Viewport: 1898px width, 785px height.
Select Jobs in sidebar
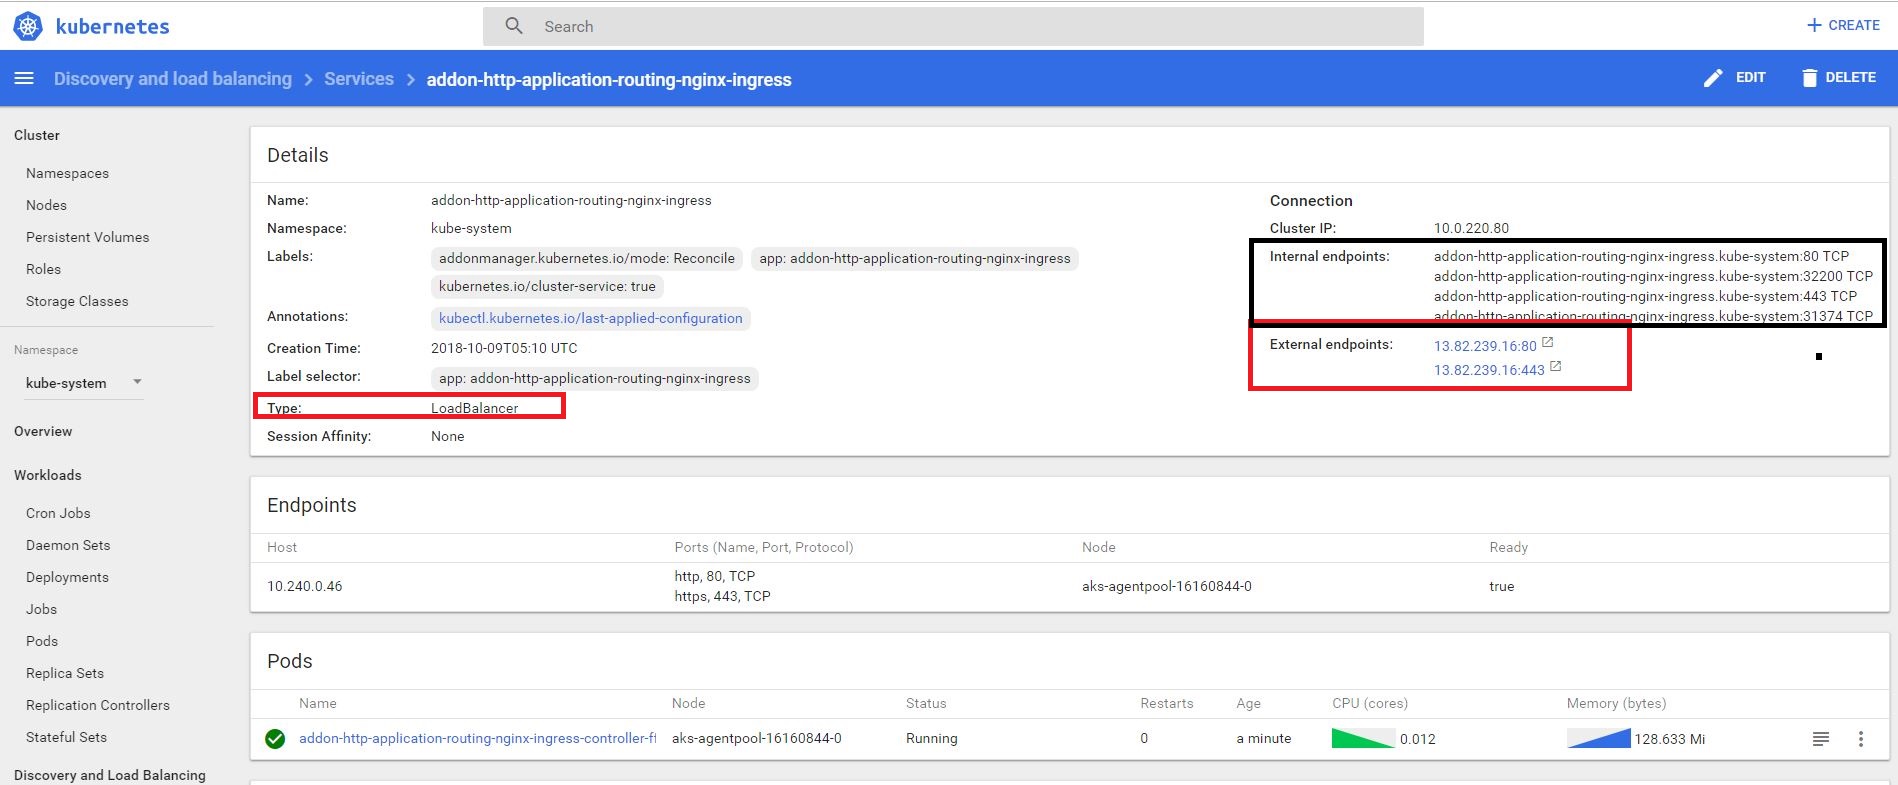tap(41, 609)
